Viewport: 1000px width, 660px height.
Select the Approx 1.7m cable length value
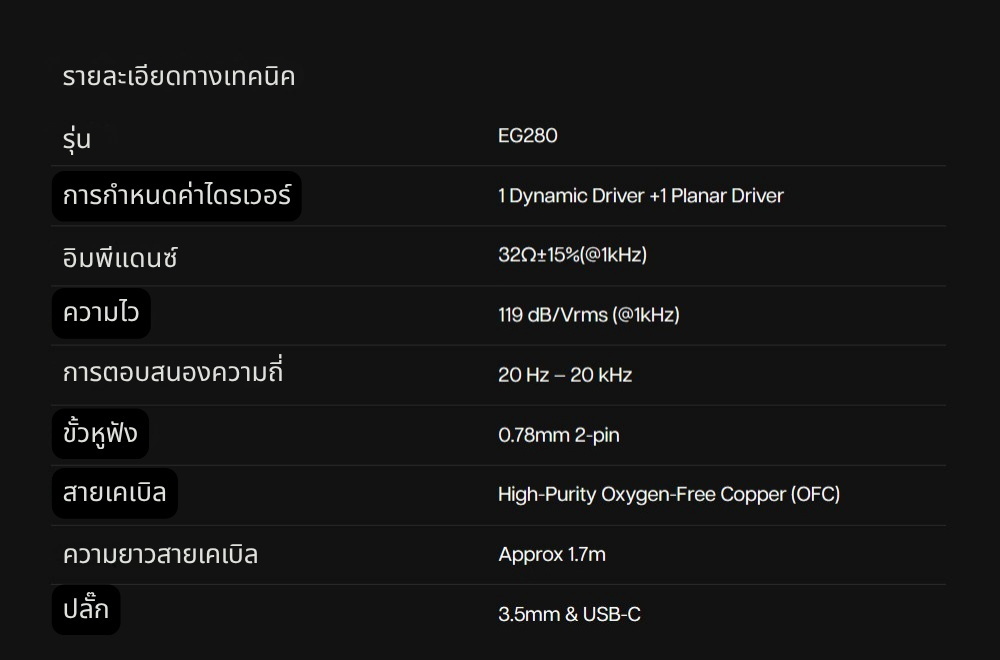[x=551, y=554]
